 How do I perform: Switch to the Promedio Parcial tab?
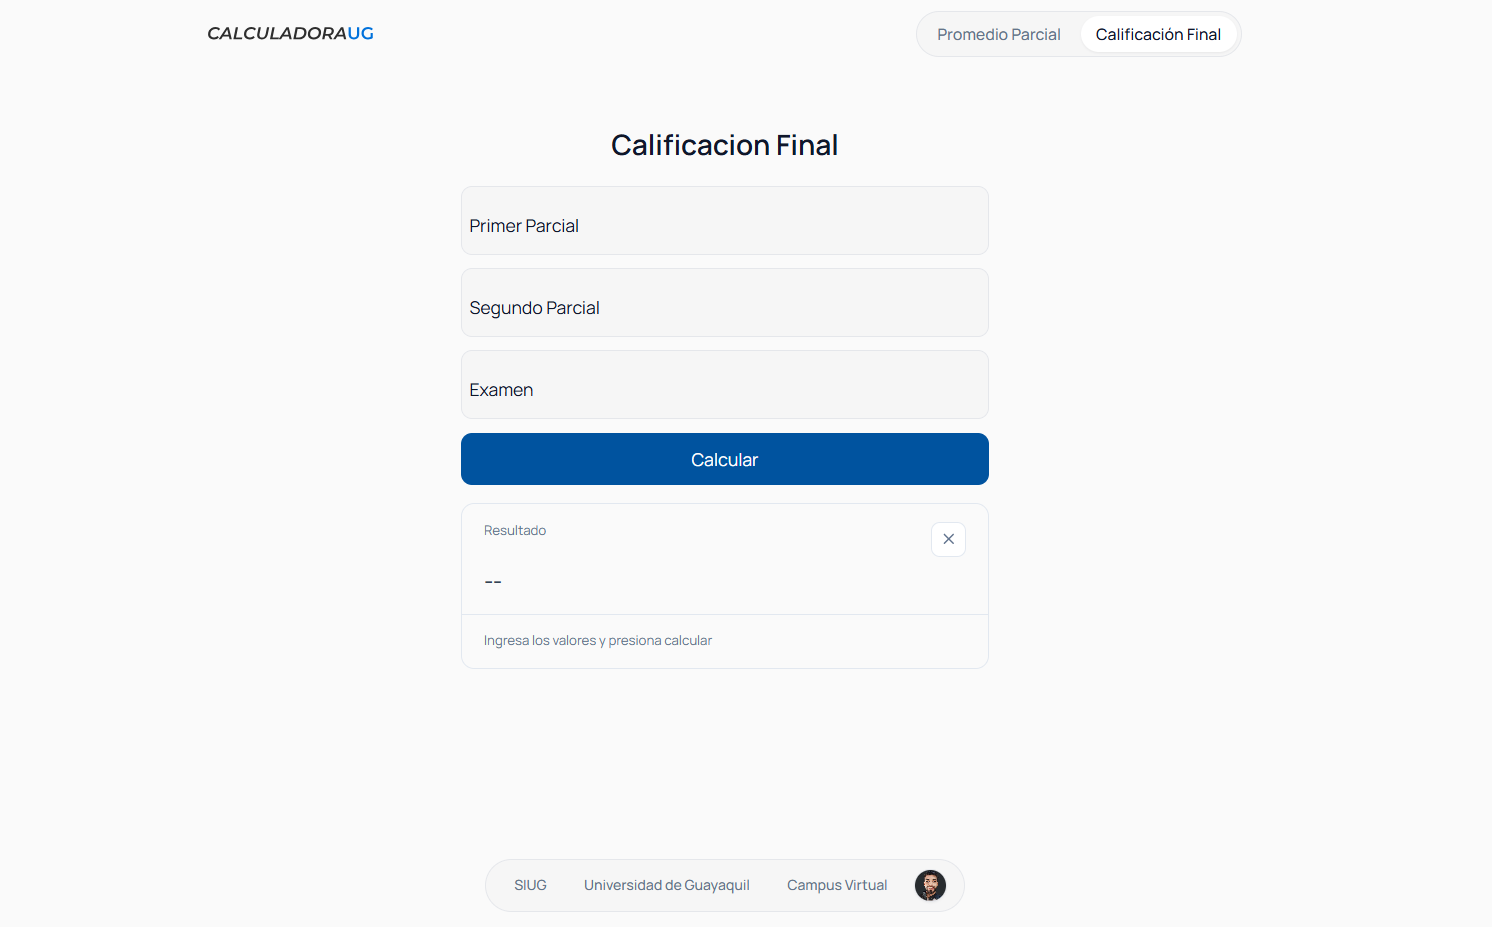(998, 34)
